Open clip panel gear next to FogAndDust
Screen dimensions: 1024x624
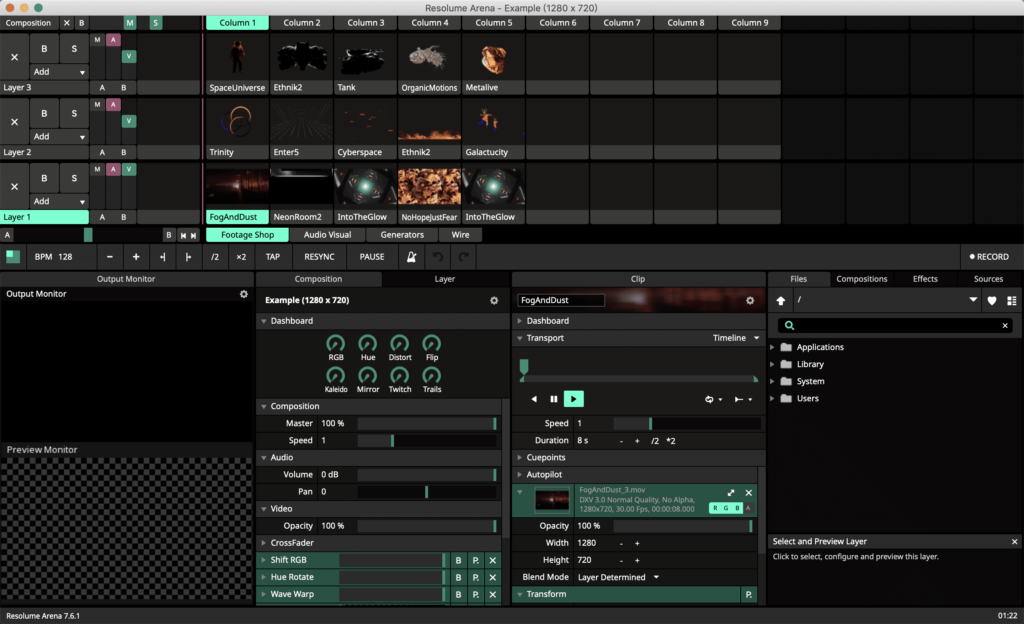[750, 300]
